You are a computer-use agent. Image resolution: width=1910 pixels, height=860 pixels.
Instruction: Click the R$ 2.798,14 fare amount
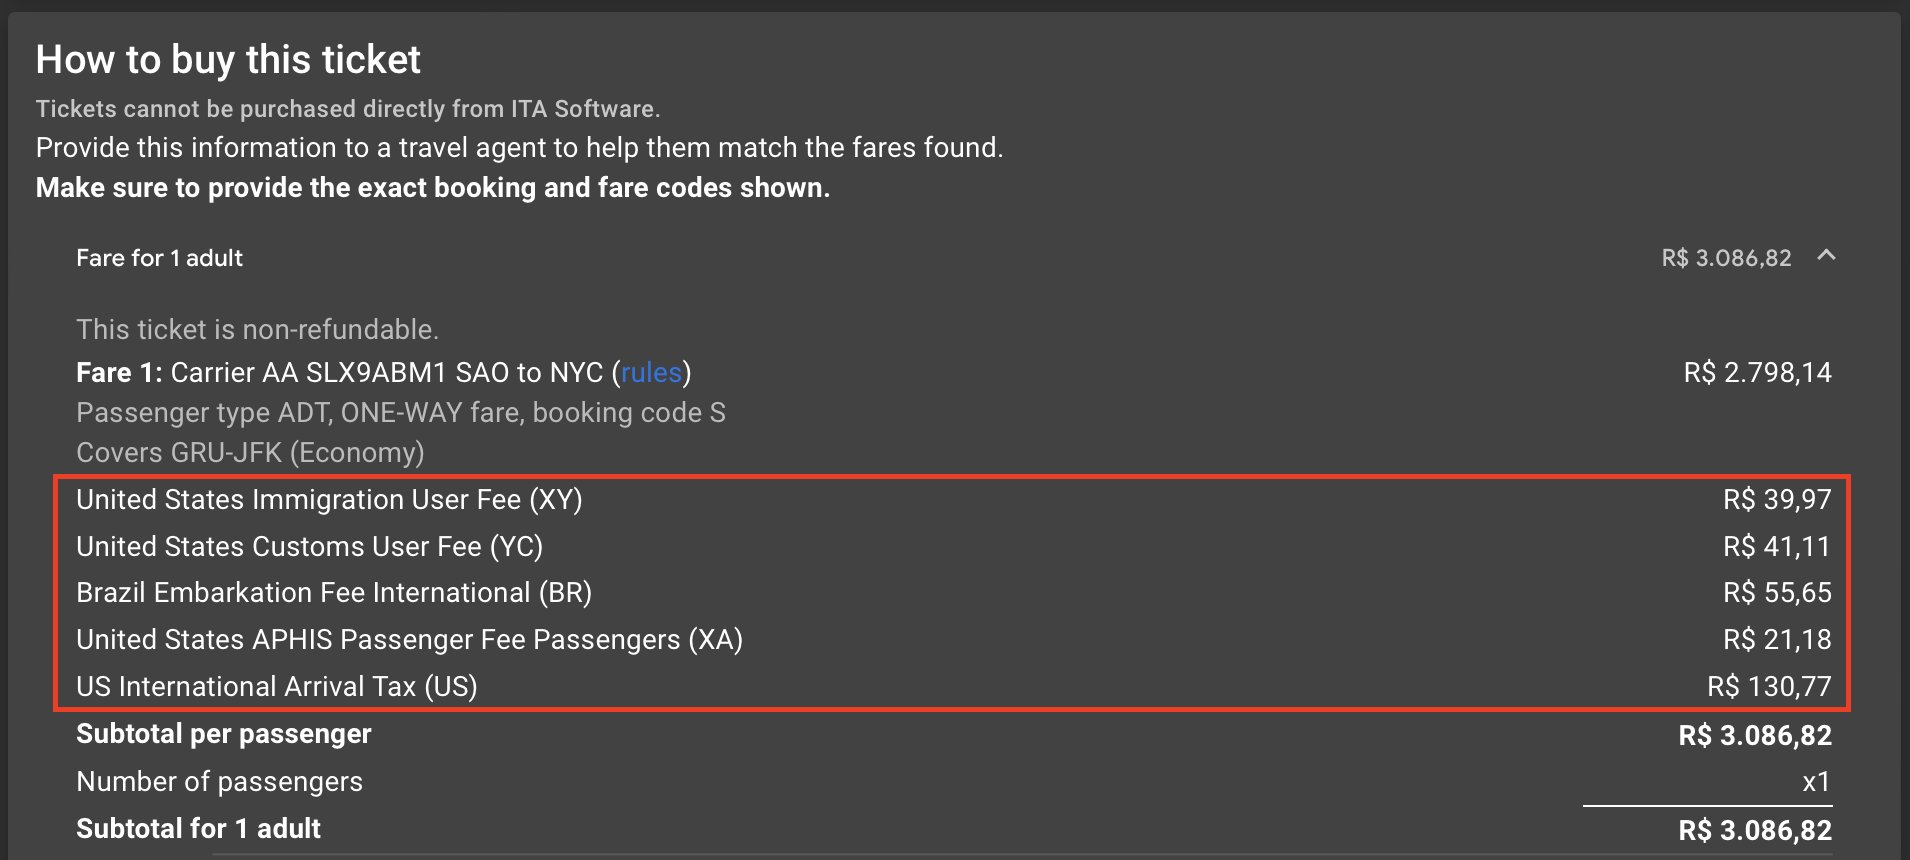(1757, 373)
